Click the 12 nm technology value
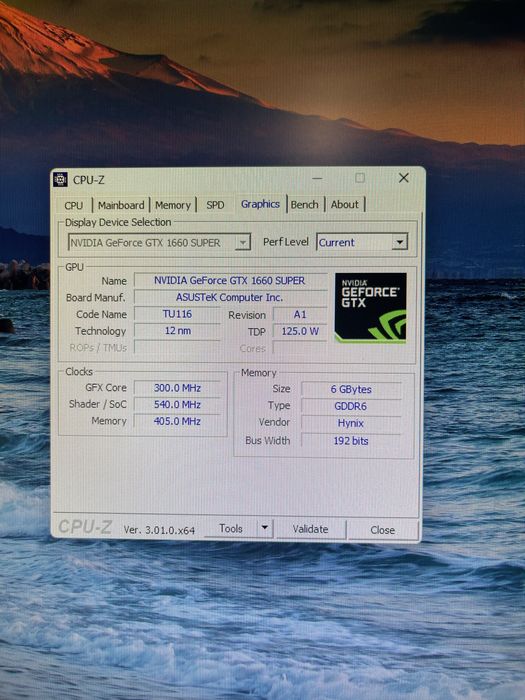 (x=177, y=331)
